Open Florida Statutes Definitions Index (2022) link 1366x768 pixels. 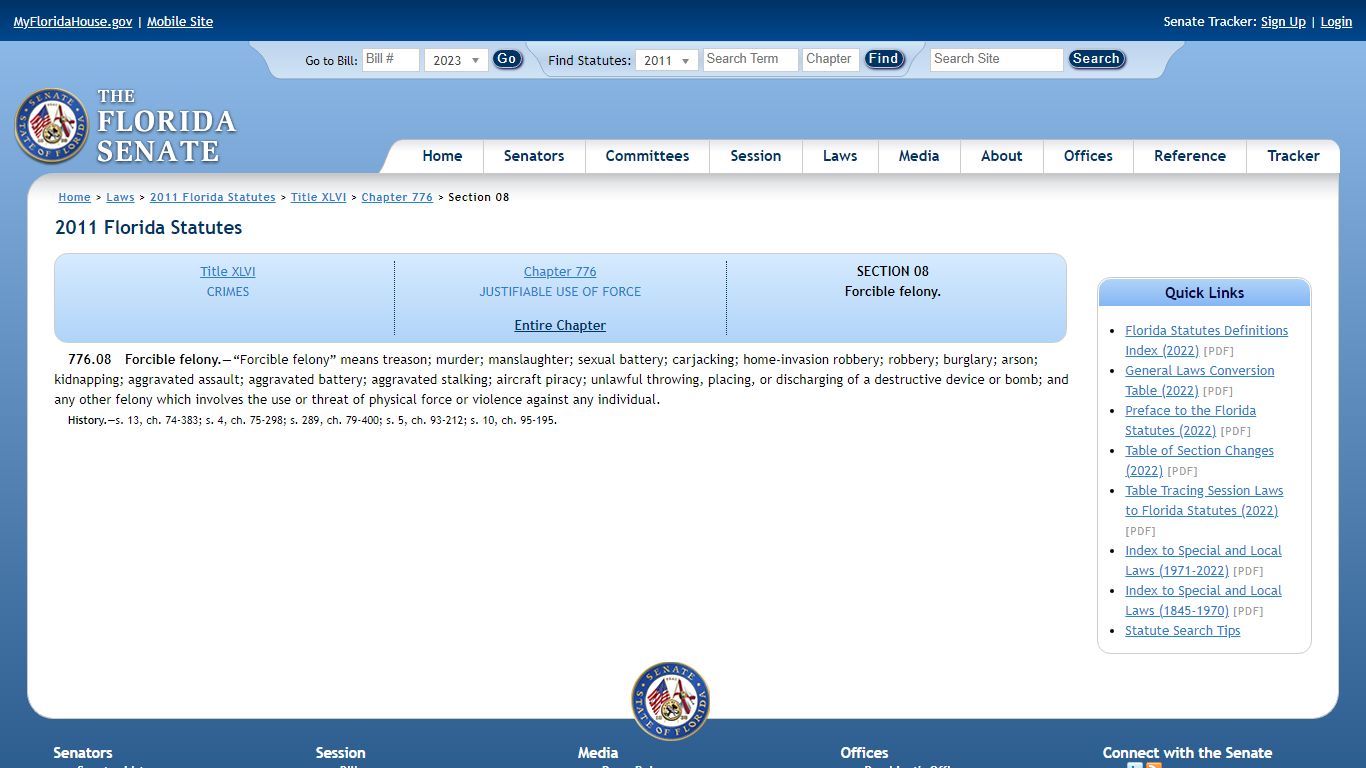pyautogui.click(x=1206, y=340)
